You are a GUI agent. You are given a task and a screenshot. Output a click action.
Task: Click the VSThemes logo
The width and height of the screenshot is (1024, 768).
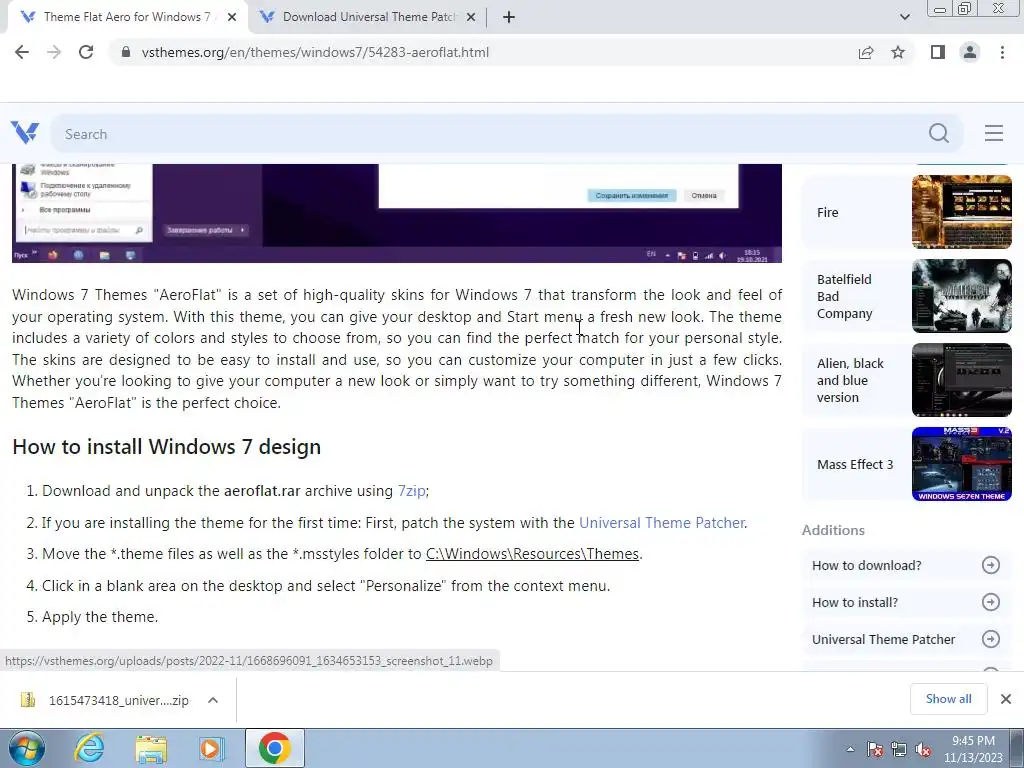click(x=25, y=133)
